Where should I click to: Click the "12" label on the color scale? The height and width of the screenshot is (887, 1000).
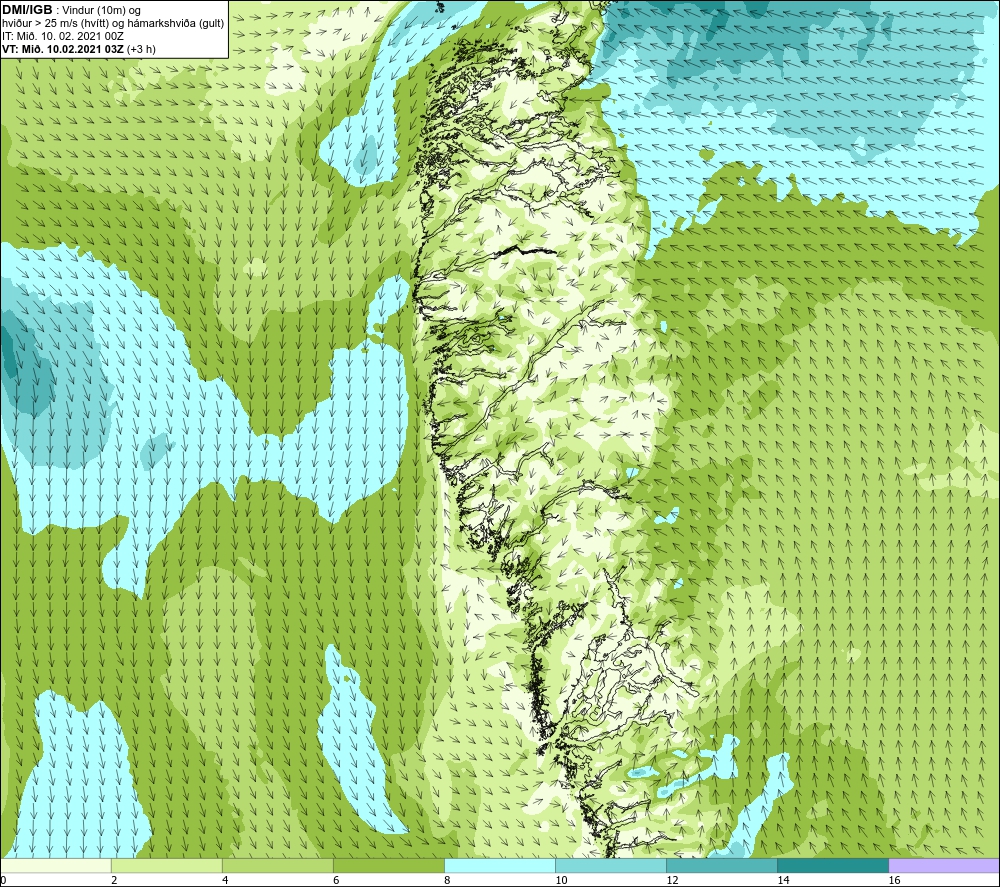tap(672, 881)
